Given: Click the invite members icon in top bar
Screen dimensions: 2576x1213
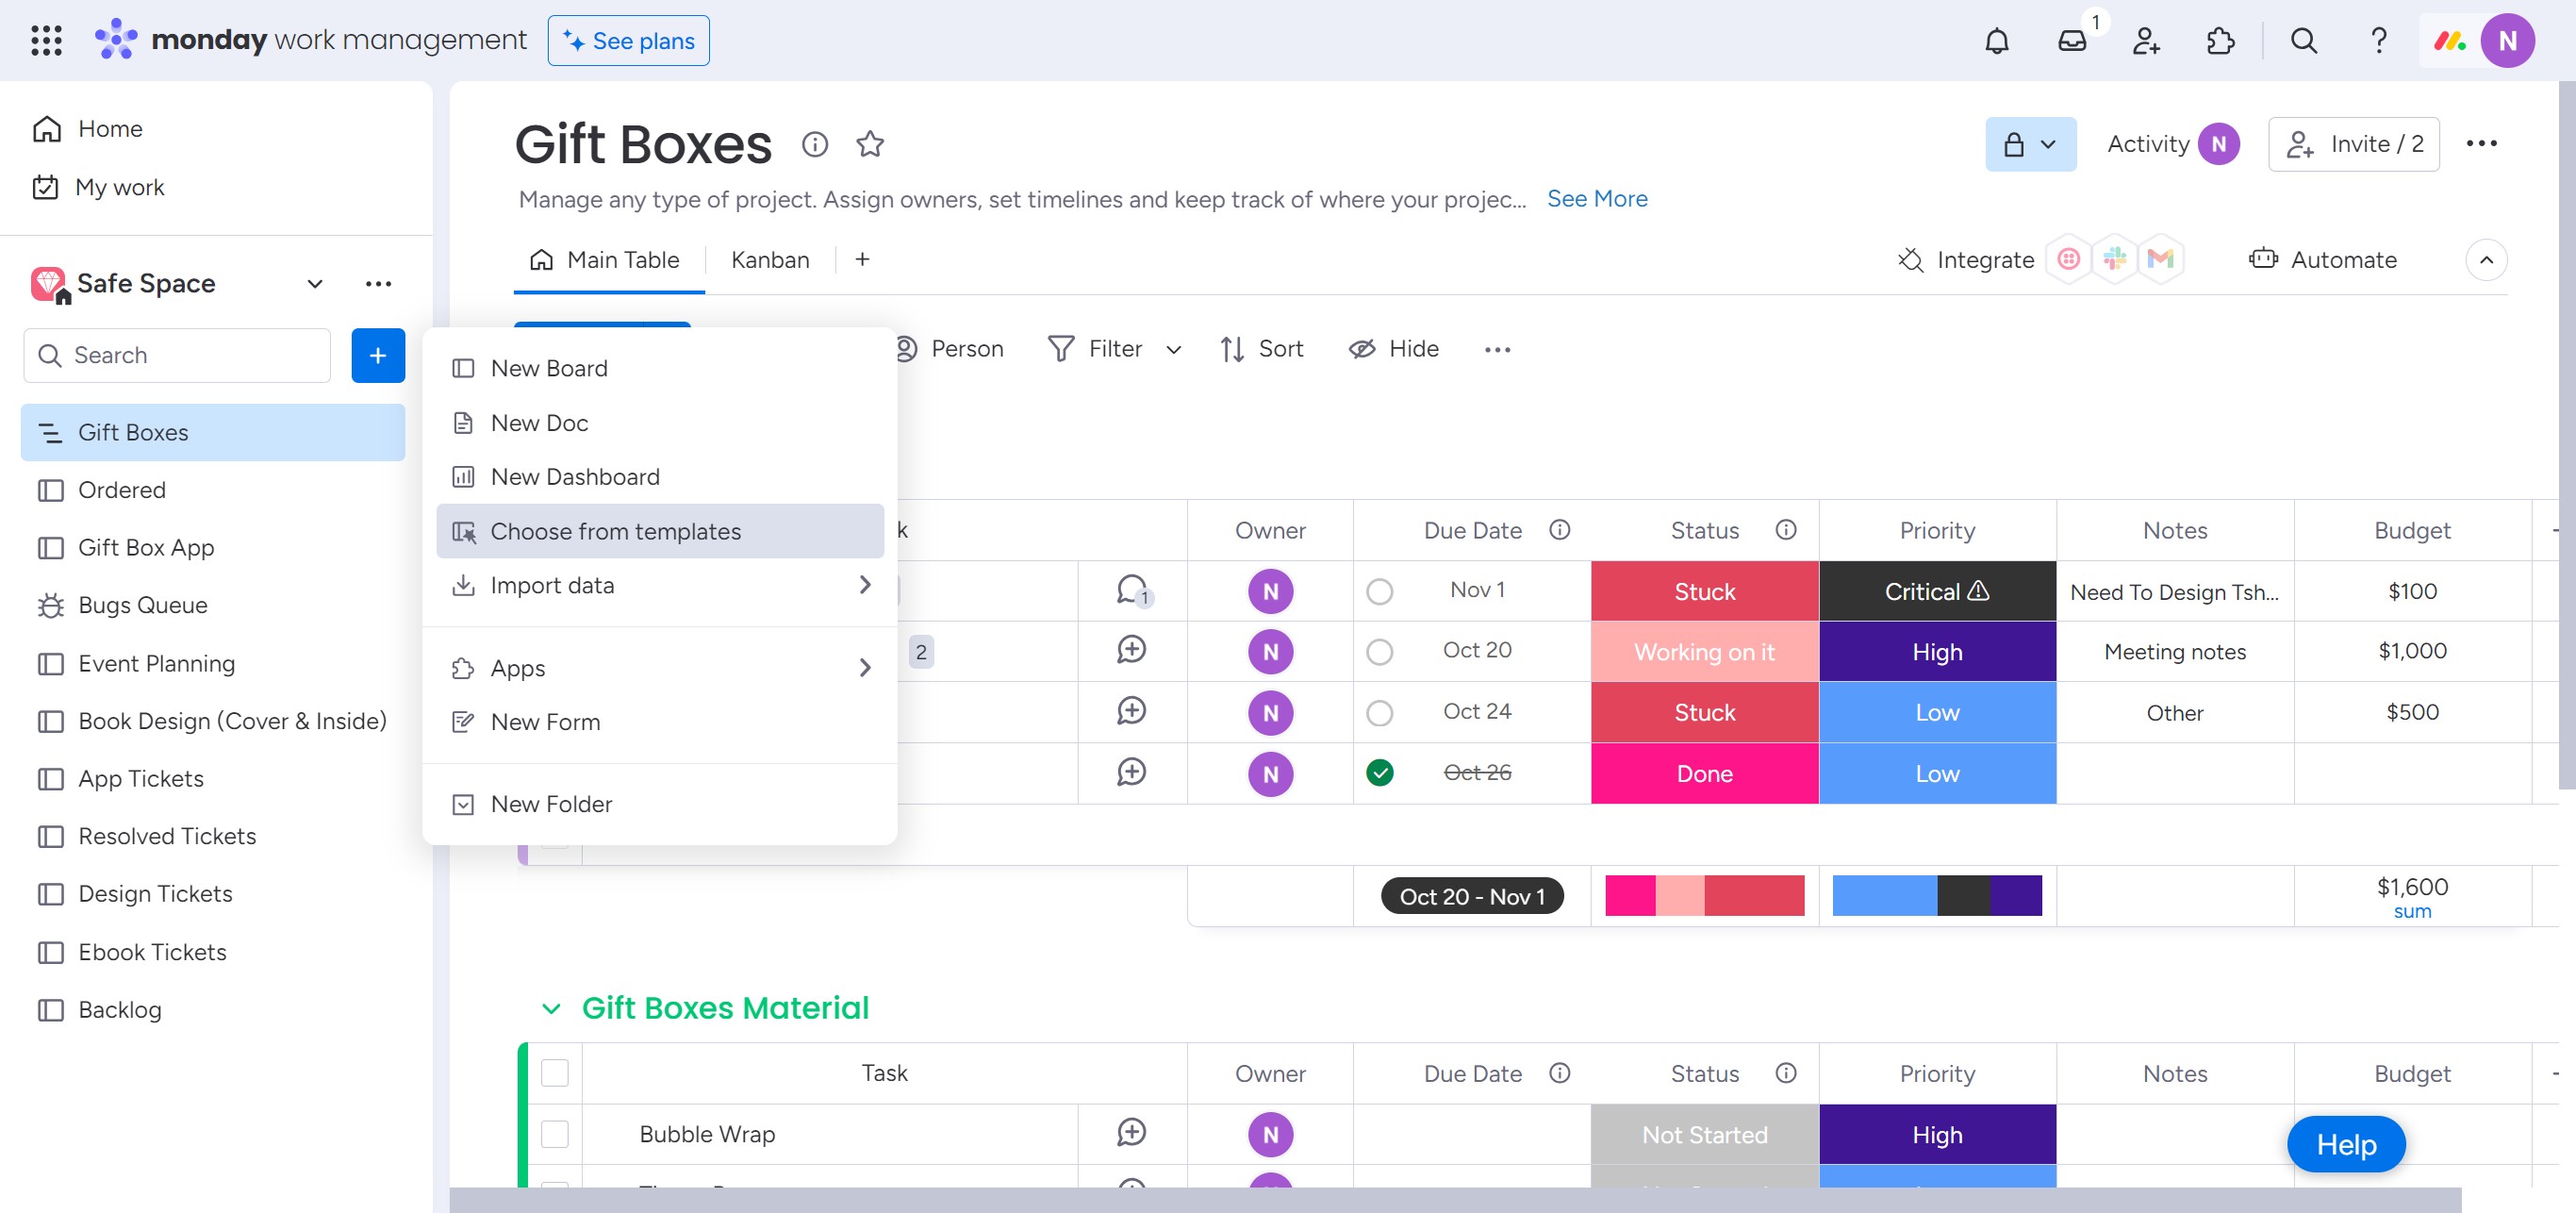Looking at the screenshot, I should 2145,41.
